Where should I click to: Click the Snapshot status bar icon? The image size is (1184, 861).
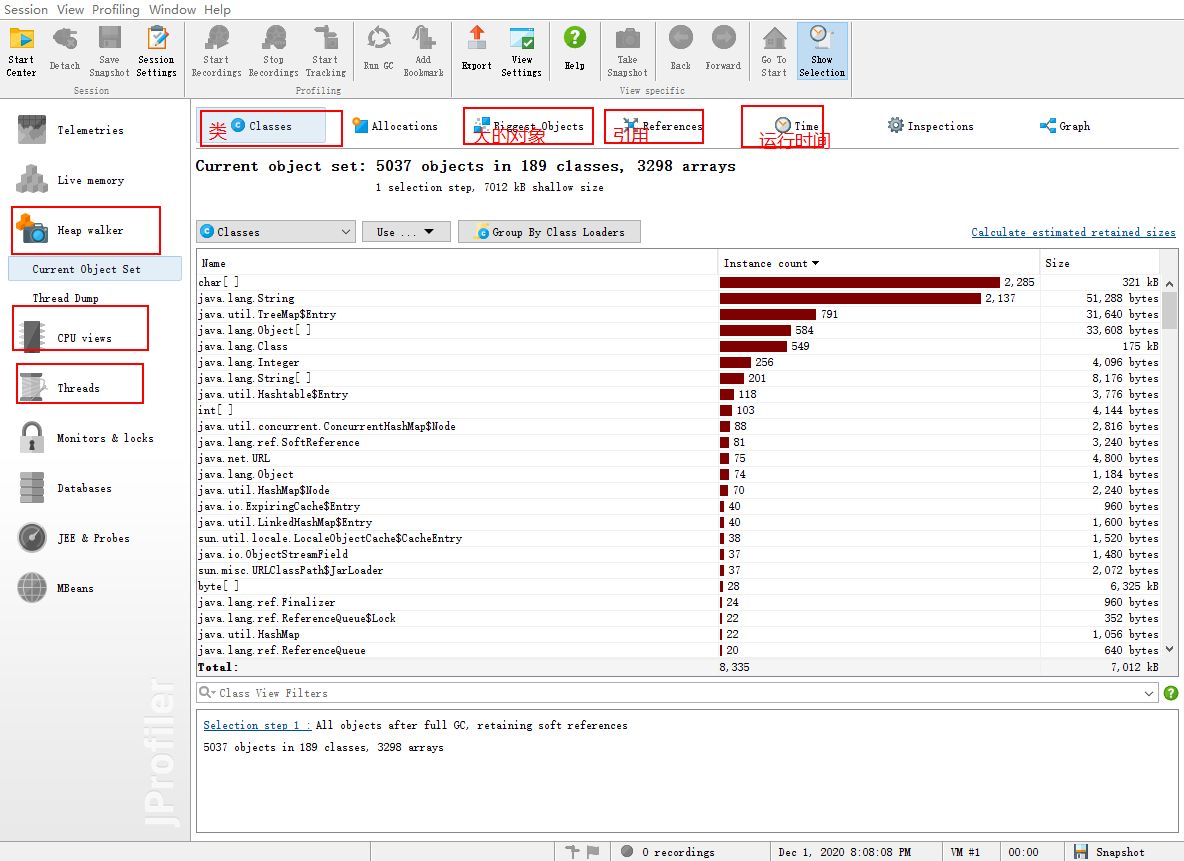point(1081,852)
